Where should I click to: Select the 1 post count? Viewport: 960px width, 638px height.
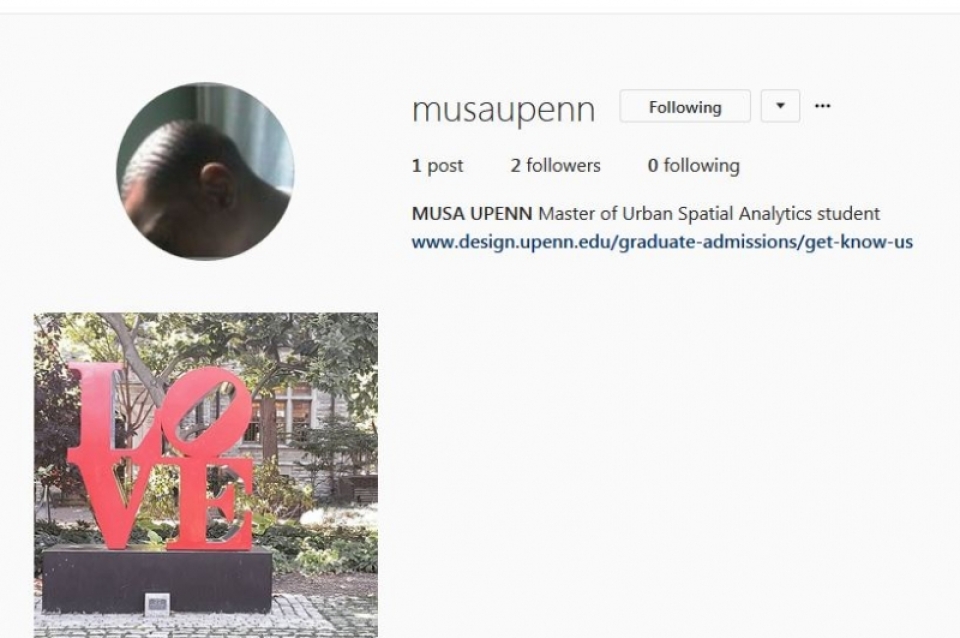click(x=437, y=166)
